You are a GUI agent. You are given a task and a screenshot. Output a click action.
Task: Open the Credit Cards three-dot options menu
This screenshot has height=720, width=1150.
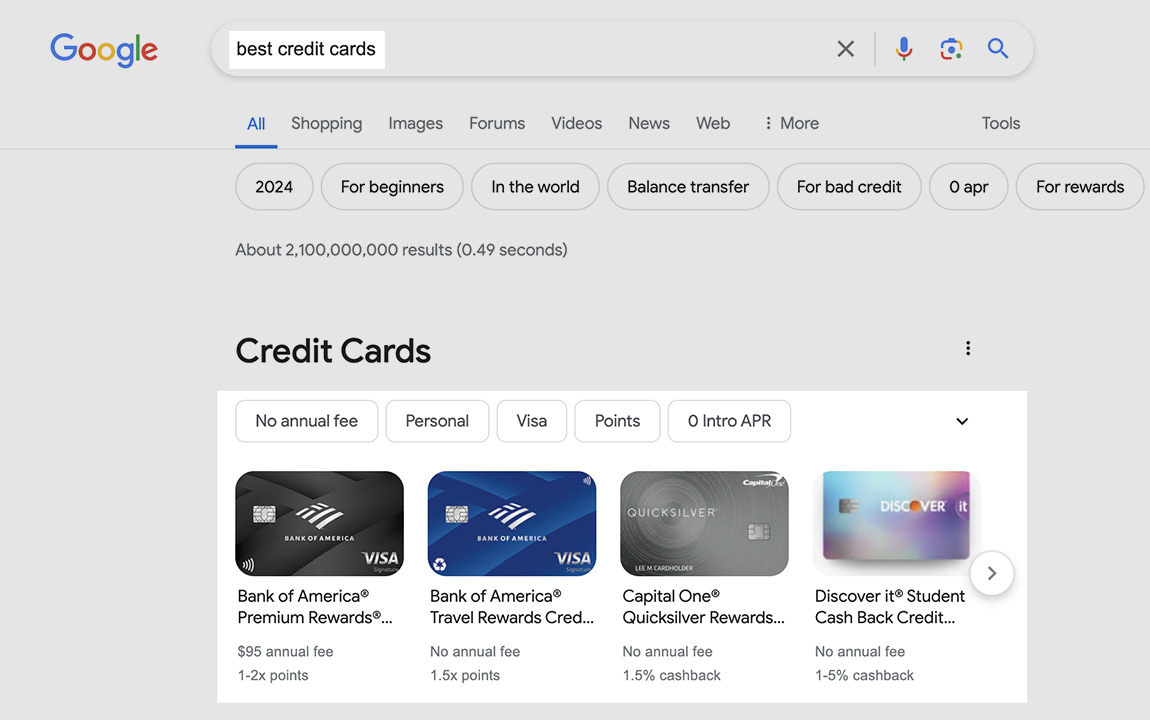pos(968,348)
